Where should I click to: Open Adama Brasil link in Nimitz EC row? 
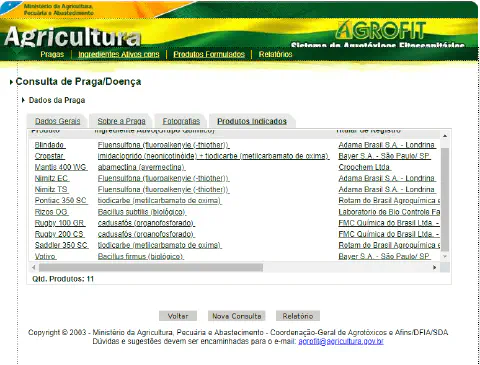(x=387, y=178)
